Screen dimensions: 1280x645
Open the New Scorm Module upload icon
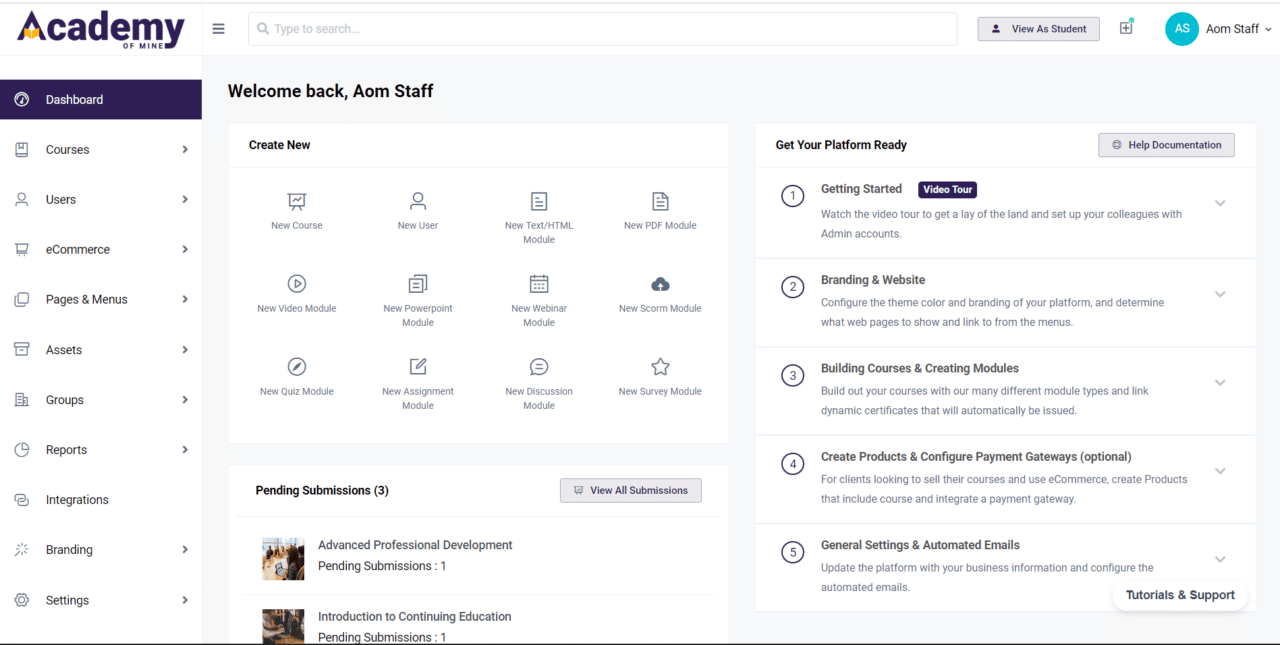pos(659,284)
